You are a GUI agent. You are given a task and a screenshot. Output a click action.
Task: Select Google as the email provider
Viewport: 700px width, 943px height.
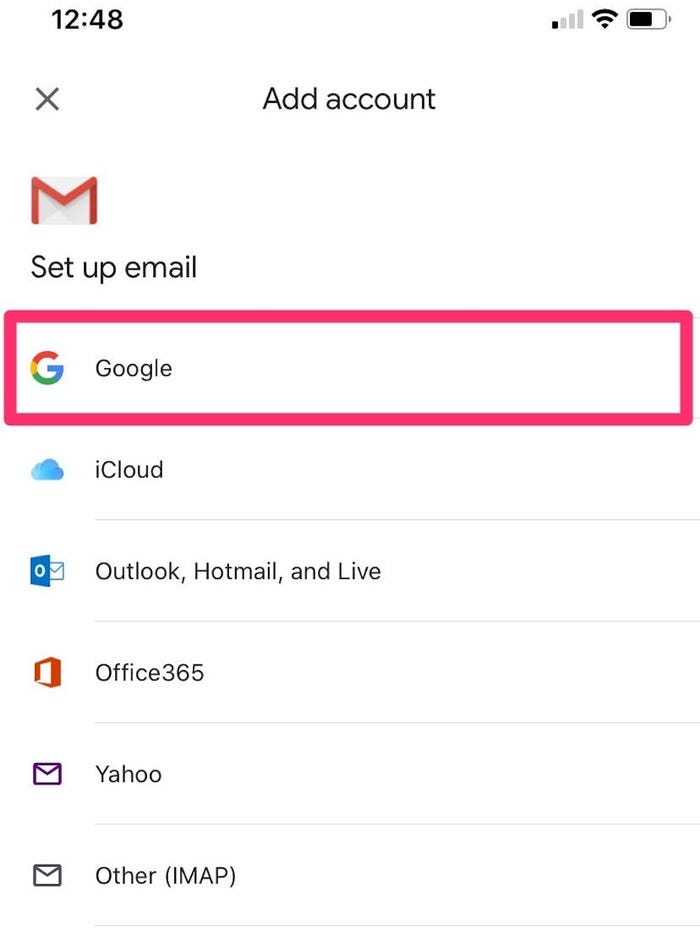(348, 367)
